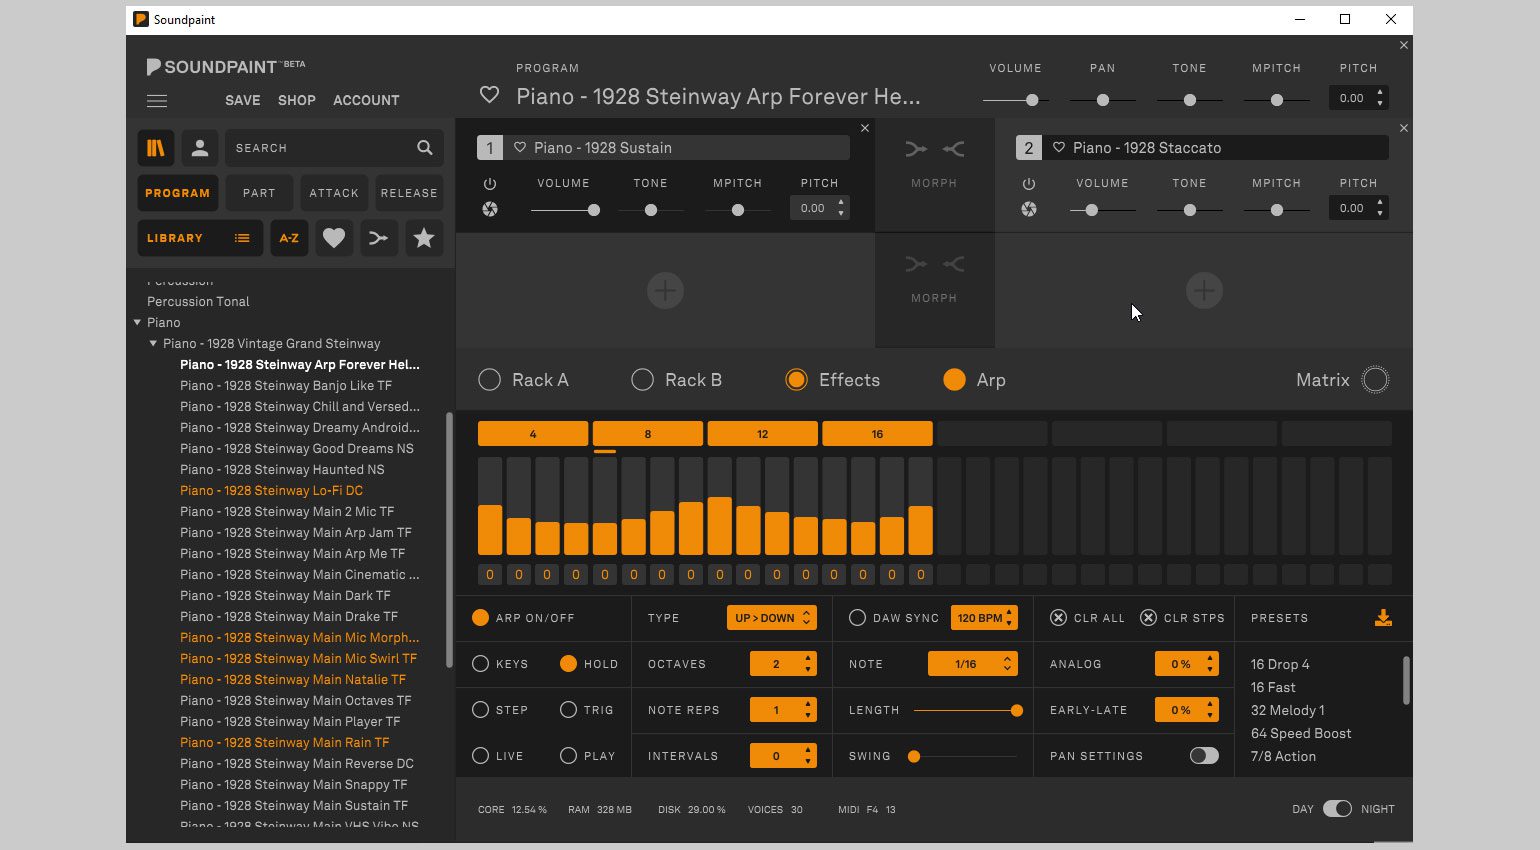Screen dimensions: 1540x850
Task: Switch on PAN SETTINGS
Action: [1204, 756]
